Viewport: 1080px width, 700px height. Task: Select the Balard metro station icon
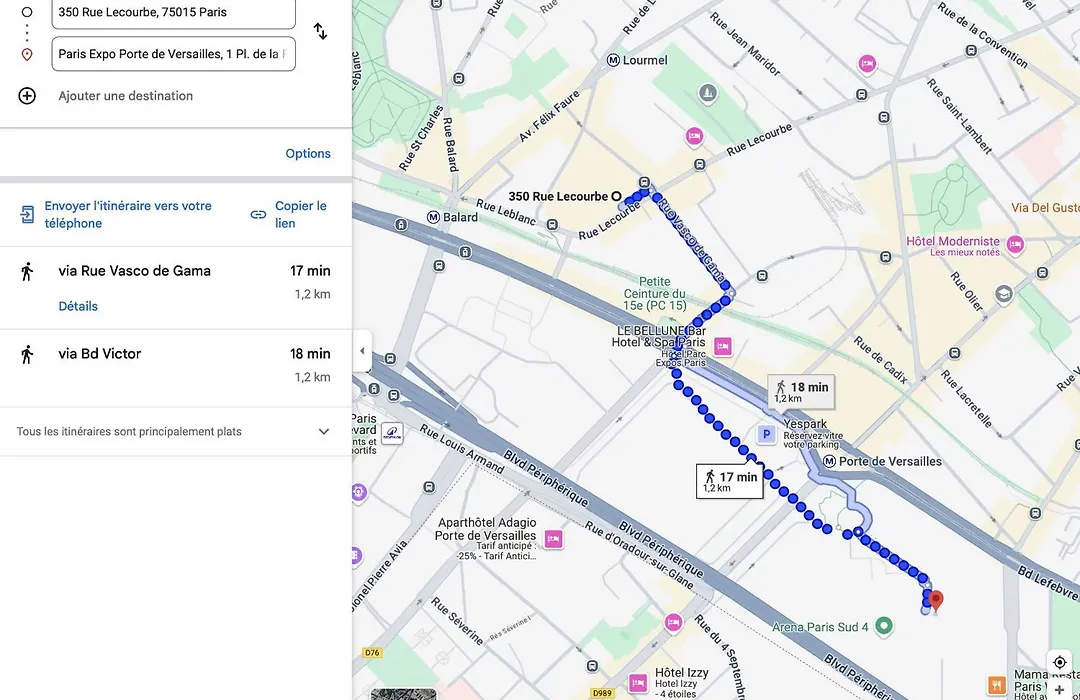[x=433, y=217]
